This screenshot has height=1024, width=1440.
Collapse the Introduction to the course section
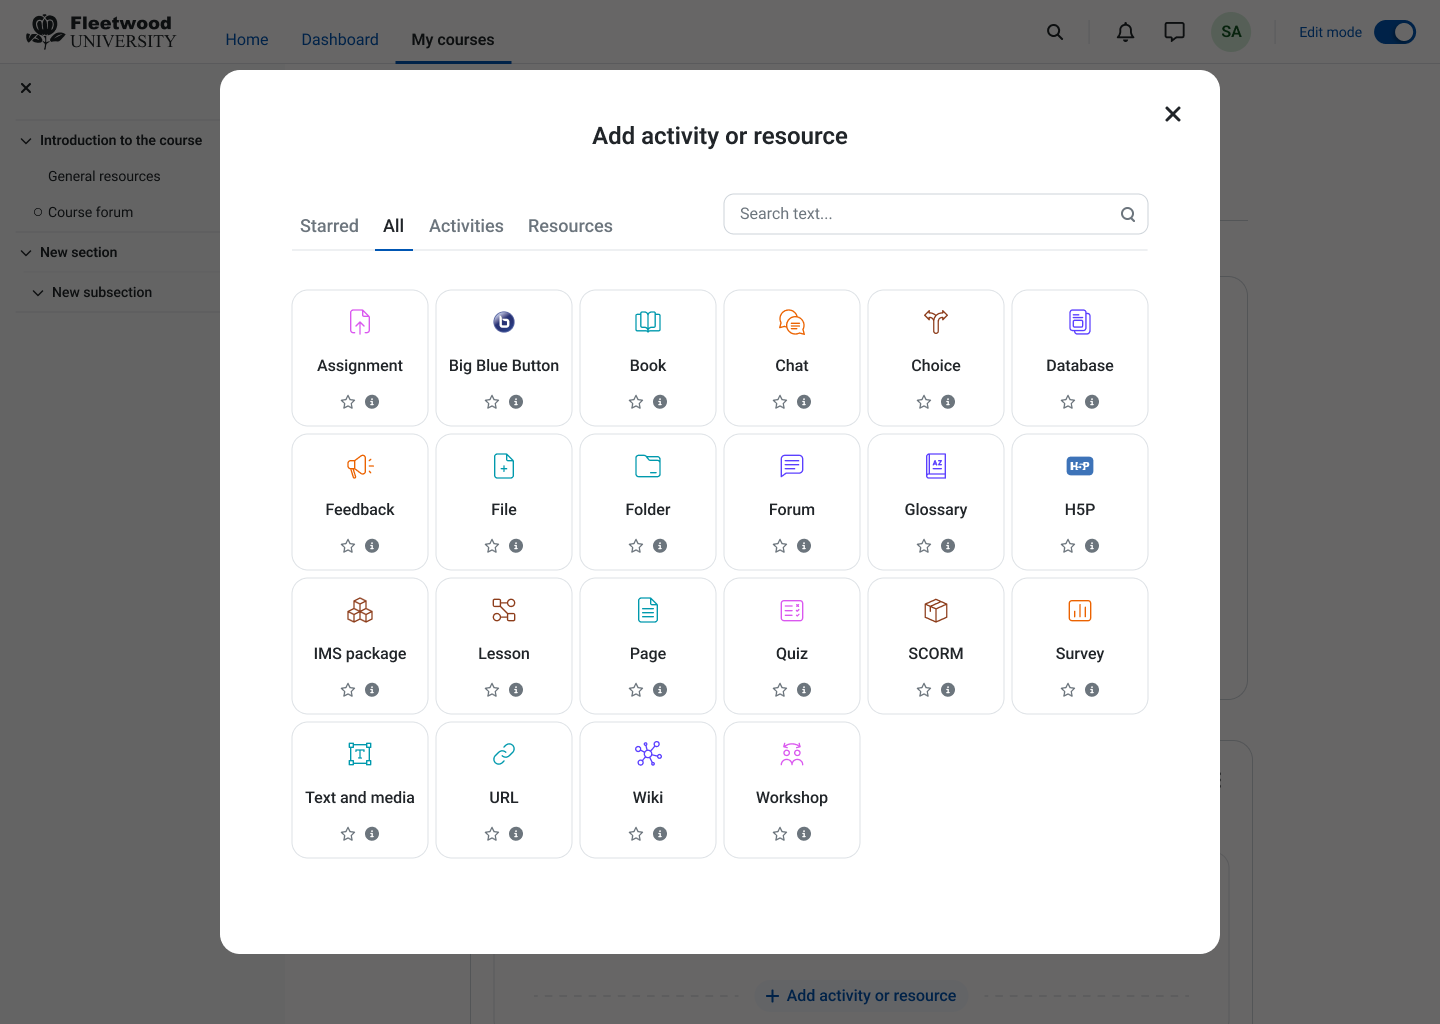pos(25,140)
